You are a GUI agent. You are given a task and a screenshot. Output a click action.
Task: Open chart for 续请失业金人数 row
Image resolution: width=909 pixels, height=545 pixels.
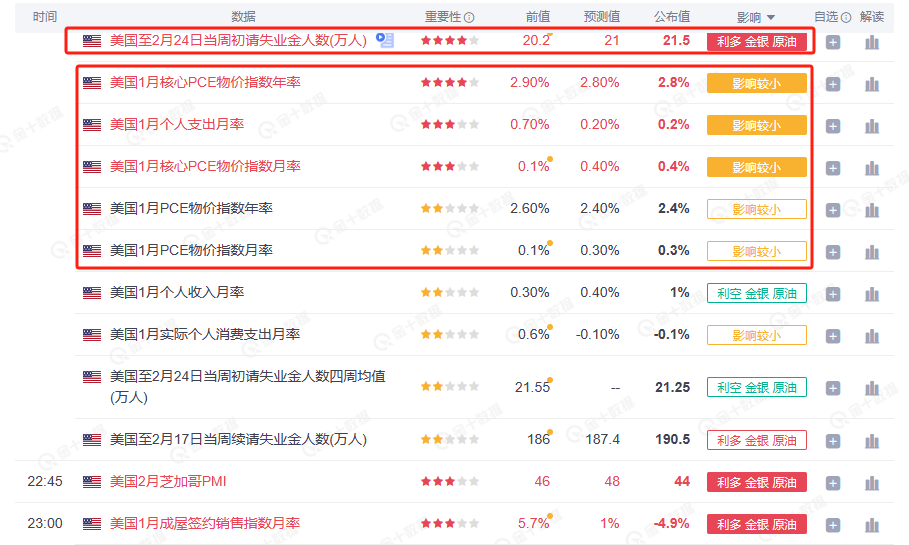pos(872,441)
